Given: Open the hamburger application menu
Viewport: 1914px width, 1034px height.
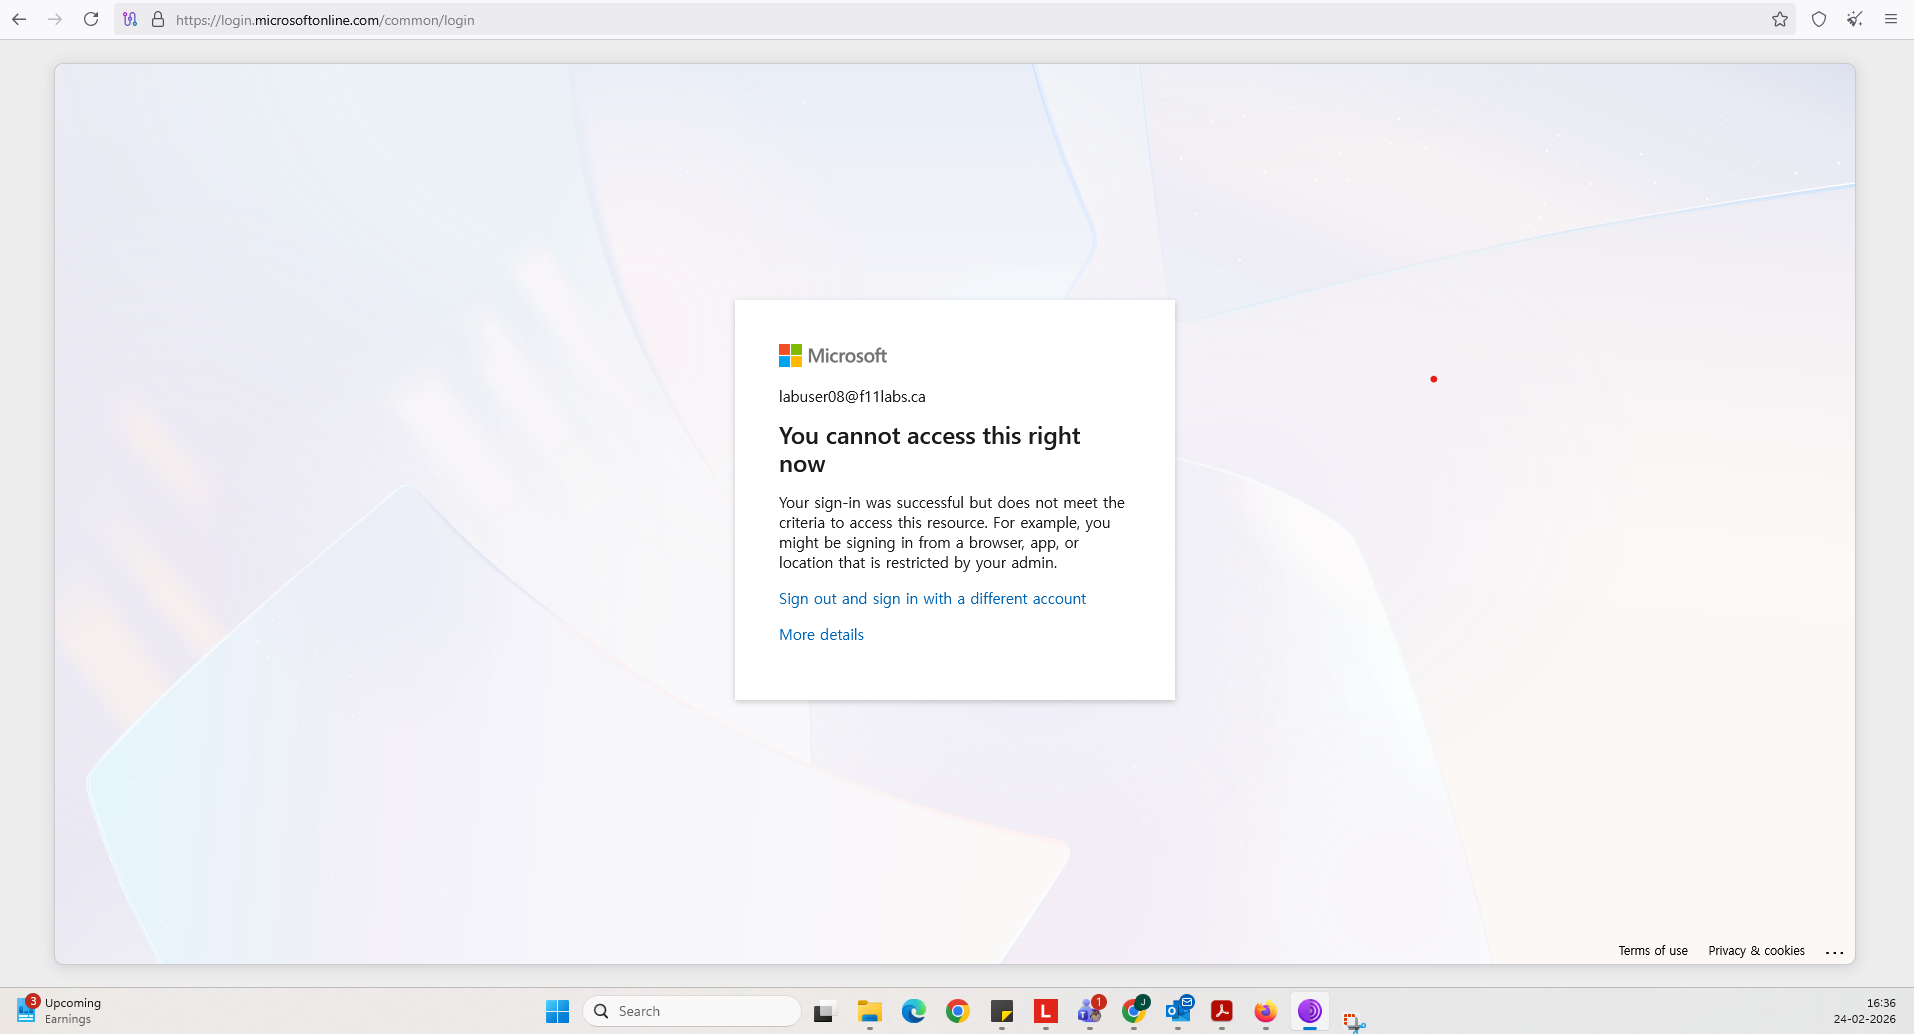Looking at the screenshot, I should click(x=1891, y=19).
